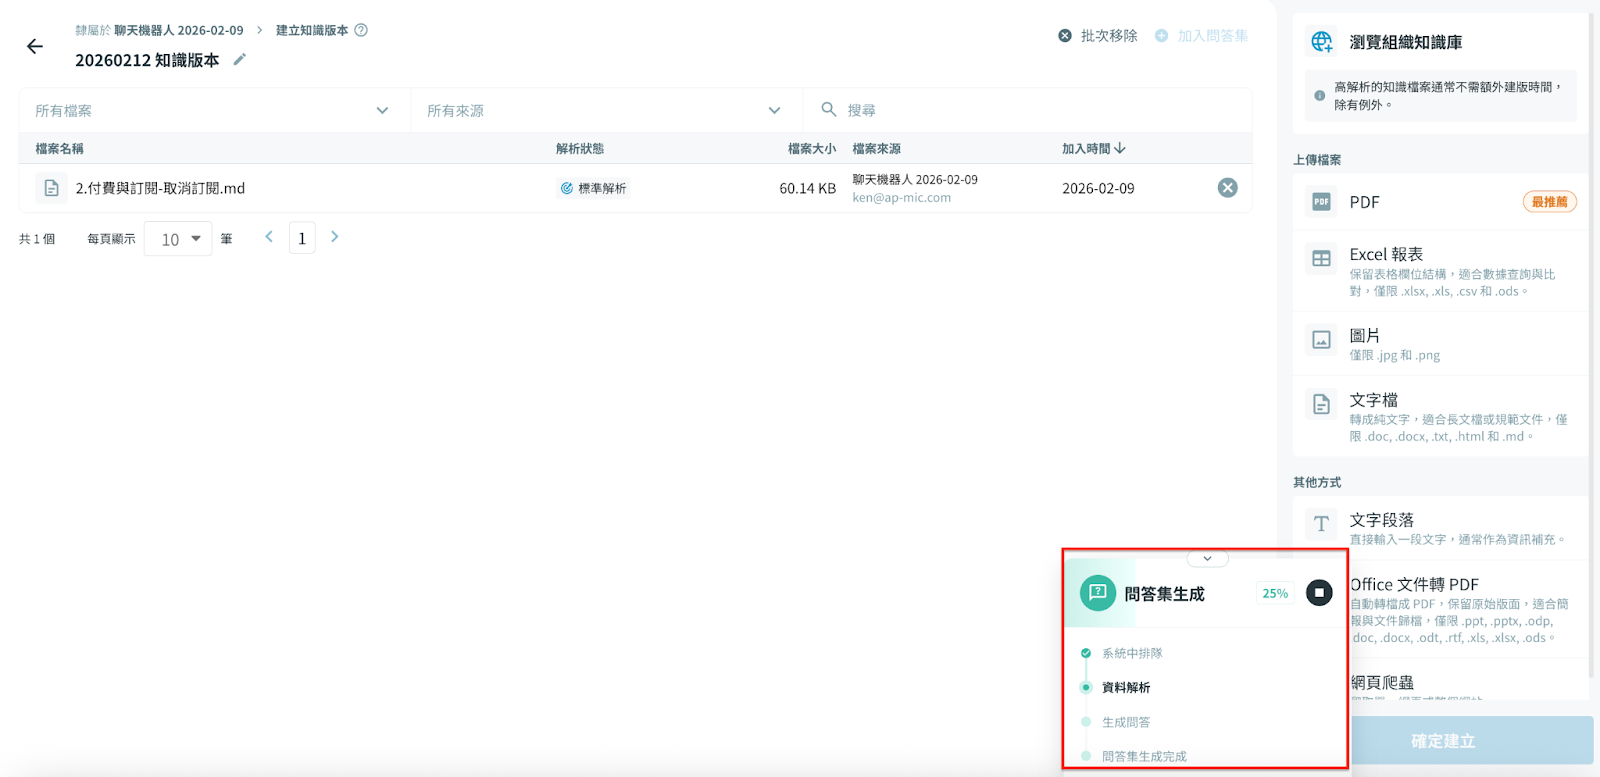Click the 批次移除 button
This screenshot has height=777, width=1600.
[x=1098, y=36]
